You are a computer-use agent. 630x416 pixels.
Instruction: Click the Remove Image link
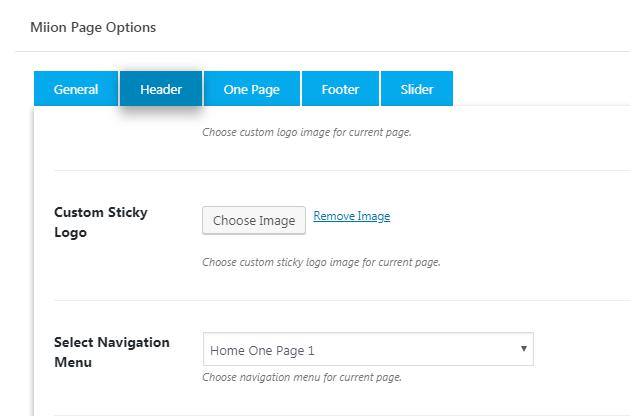point(351,216)
